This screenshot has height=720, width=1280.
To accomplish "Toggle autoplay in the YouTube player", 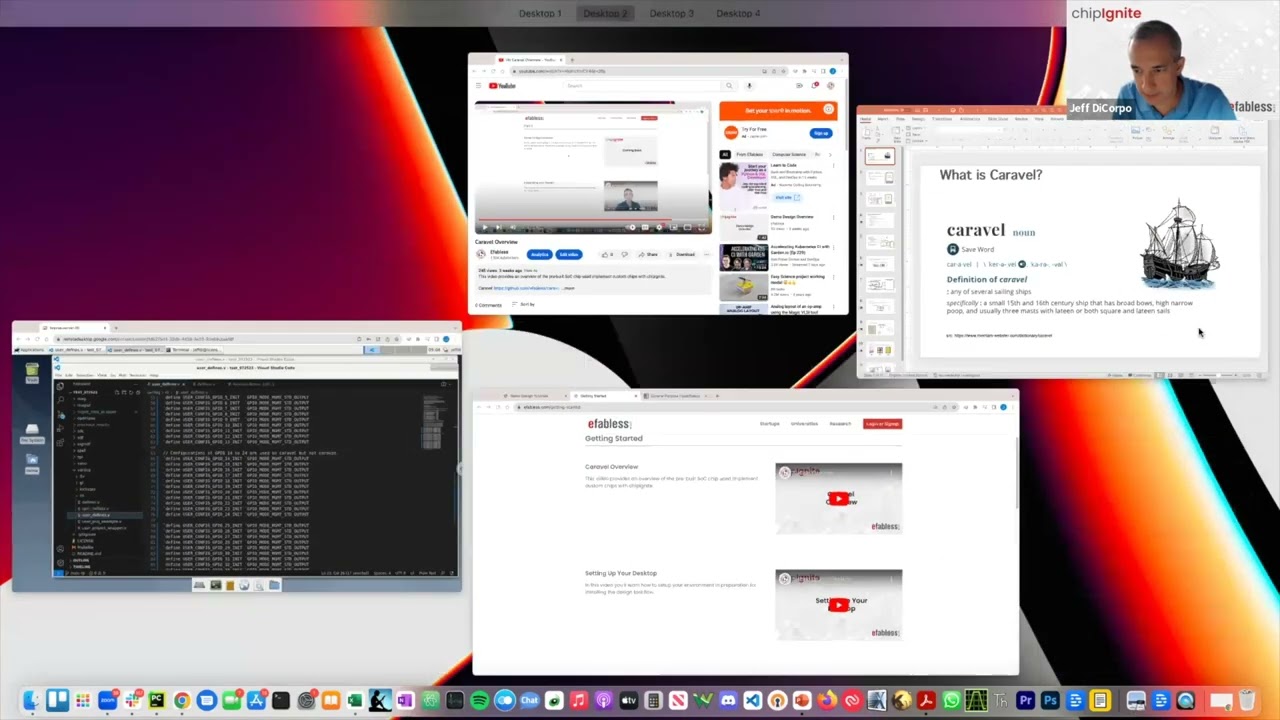I will 631,228.
